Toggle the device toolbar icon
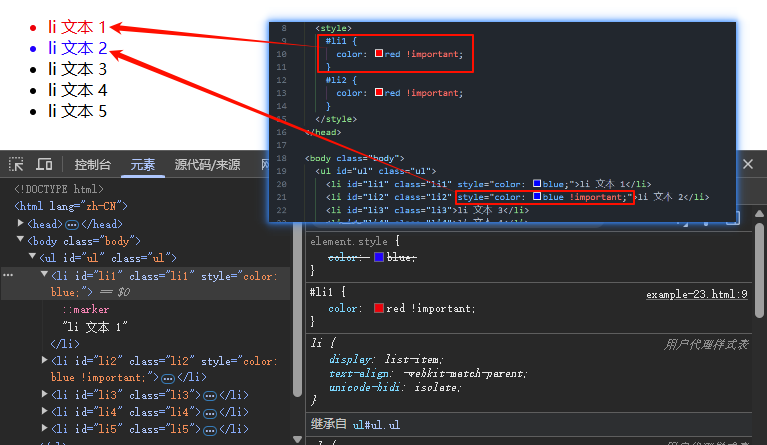 coord(44,164)
